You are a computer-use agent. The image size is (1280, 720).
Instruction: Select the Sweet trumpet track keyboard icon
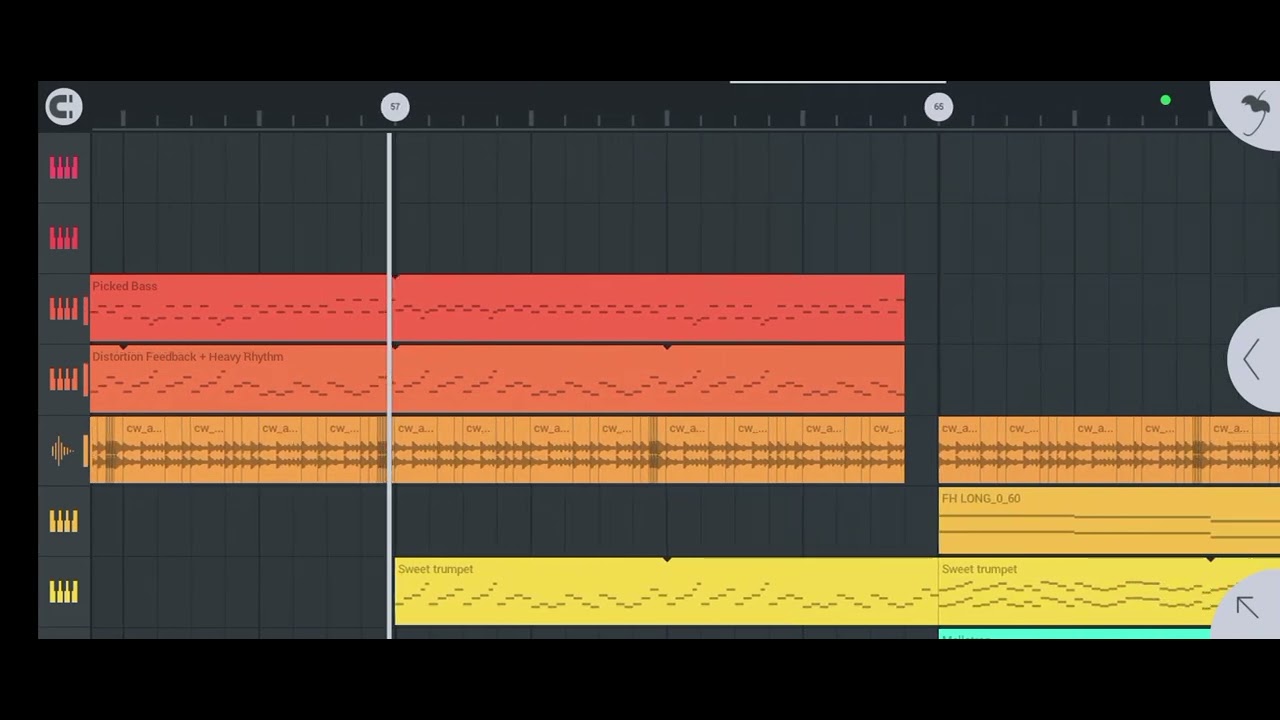pyautogui.click(x=64, y=592)
